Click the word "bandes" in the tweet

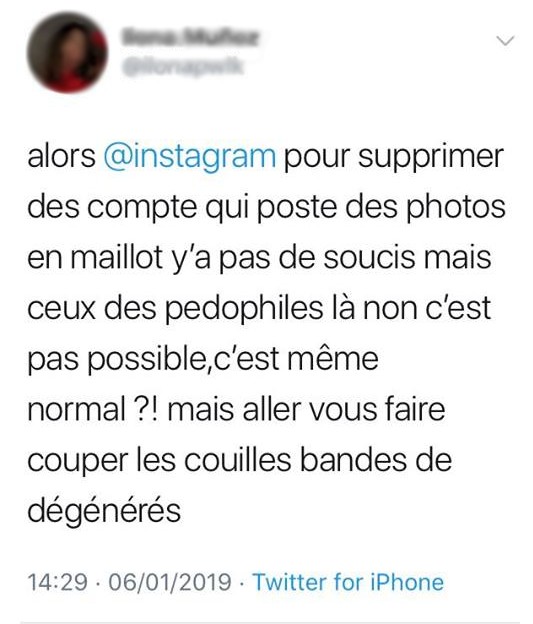pos(354,460)
